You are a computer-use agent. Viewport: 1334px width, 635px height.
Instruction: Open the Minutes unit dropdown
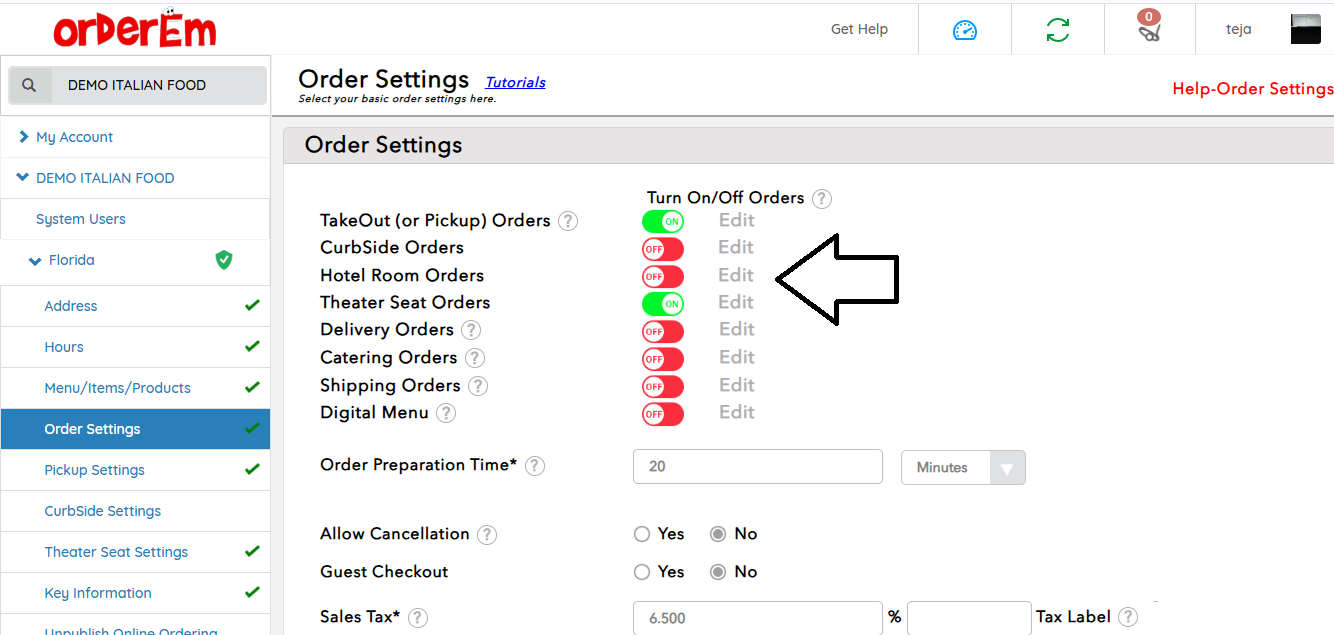click(963, 468)
